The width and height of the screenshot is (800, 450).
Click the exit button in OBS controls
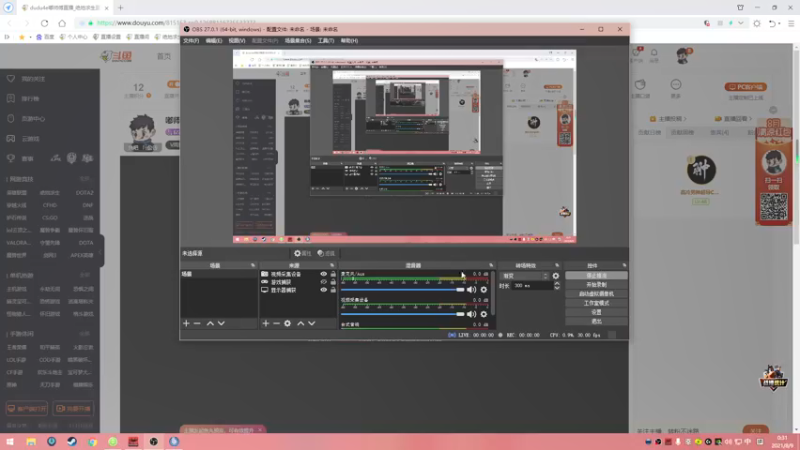tap(596, 321)
